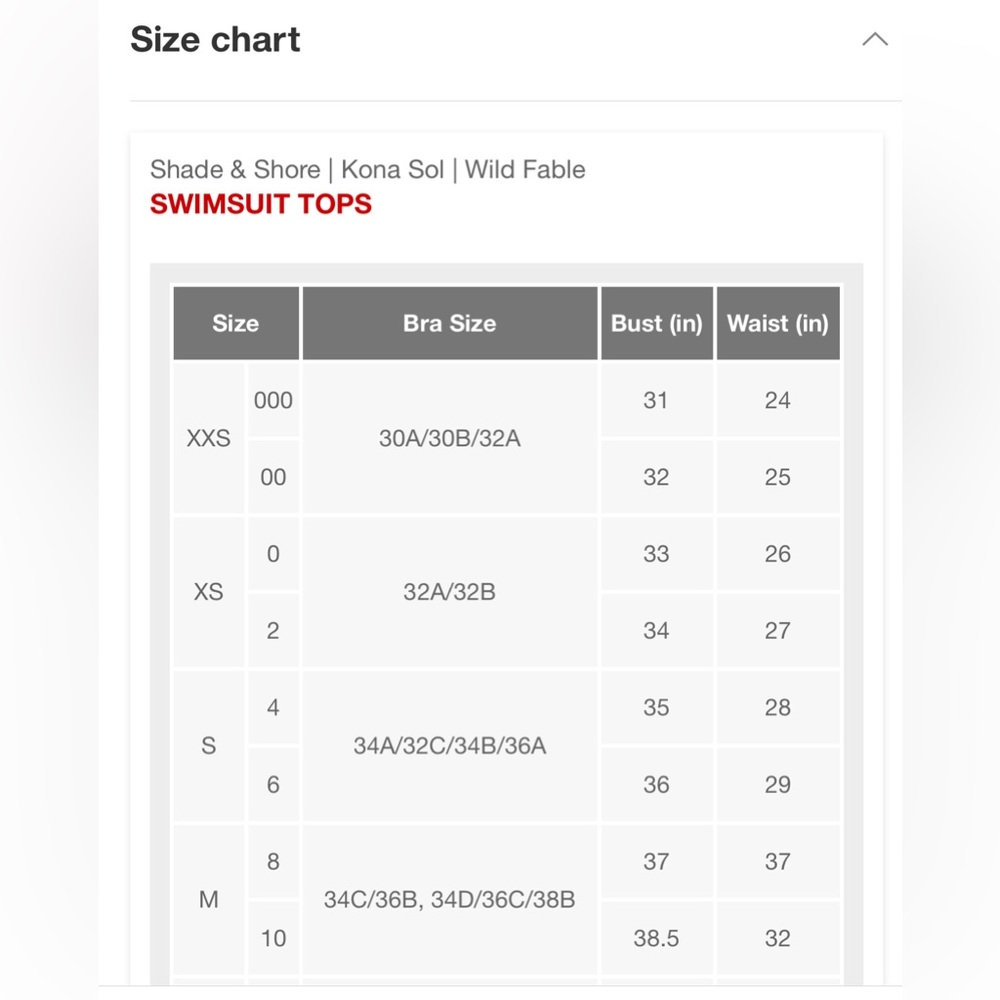Select the Size column header
The height and width of the screenshot is (1000, 1000).
click(x=236, y=323)
